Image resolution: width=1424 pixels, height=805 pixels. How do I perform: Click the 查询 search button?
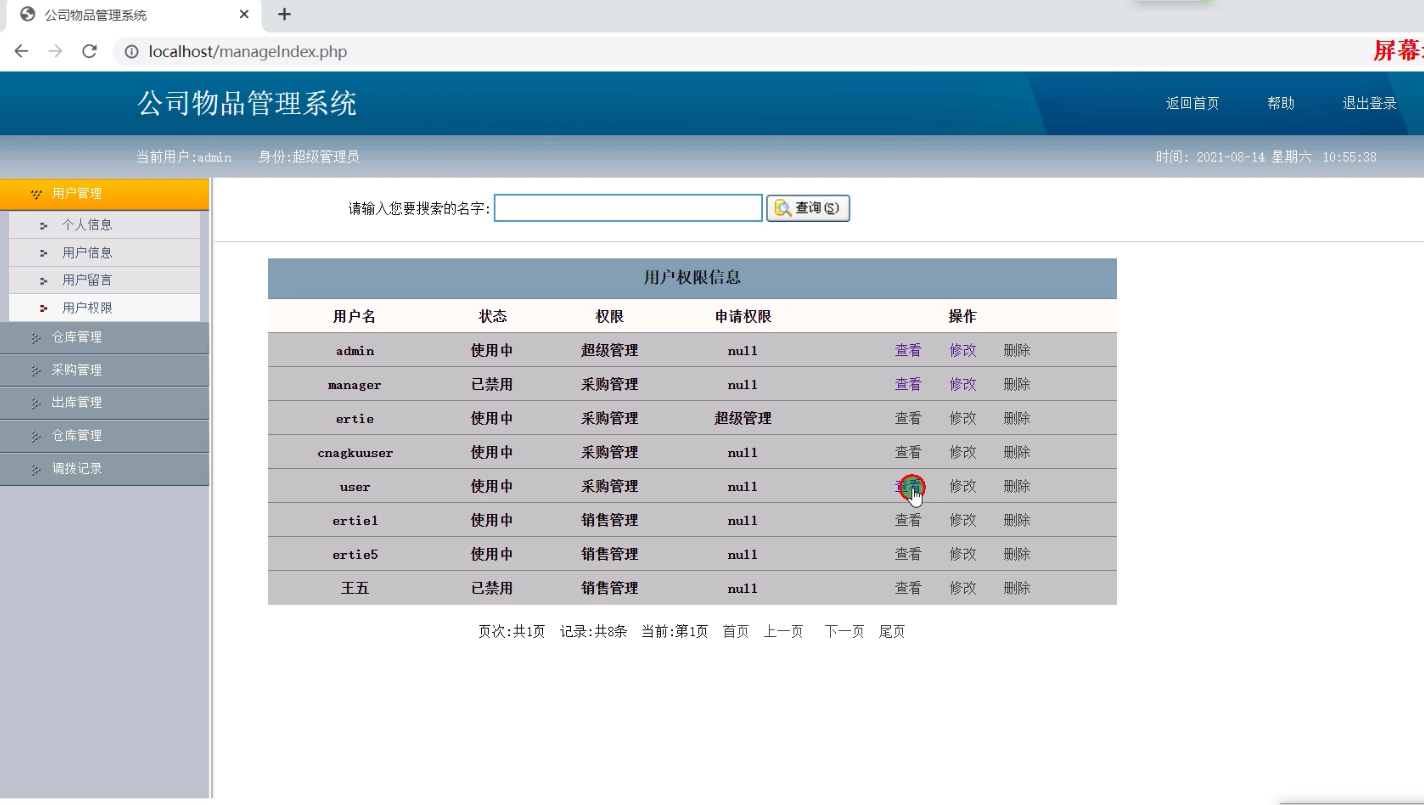[x=808, y=208]
